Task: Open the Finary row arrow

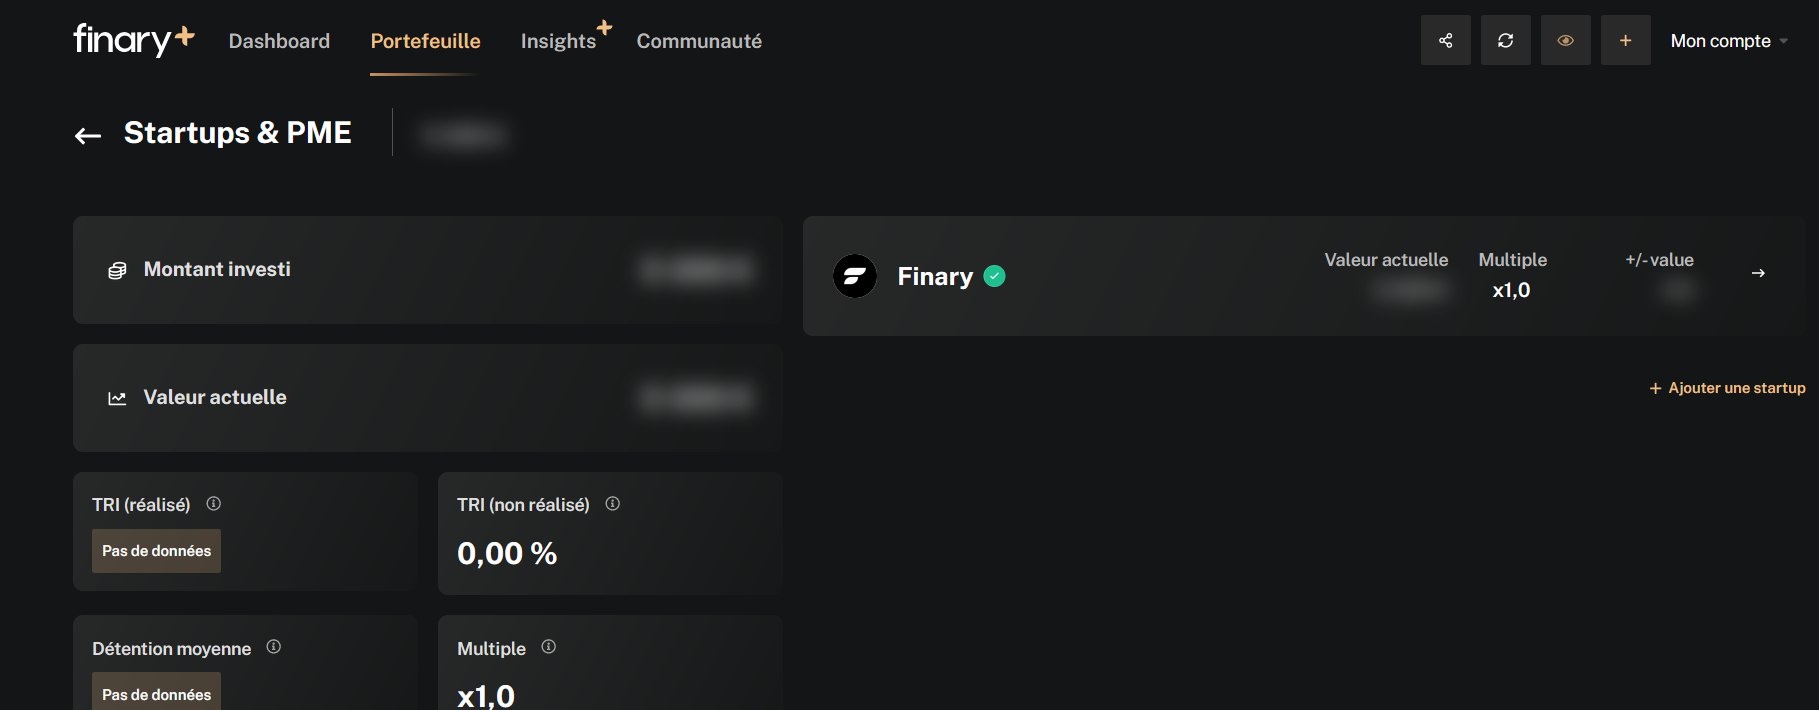Action: [x=1758, y=273]
